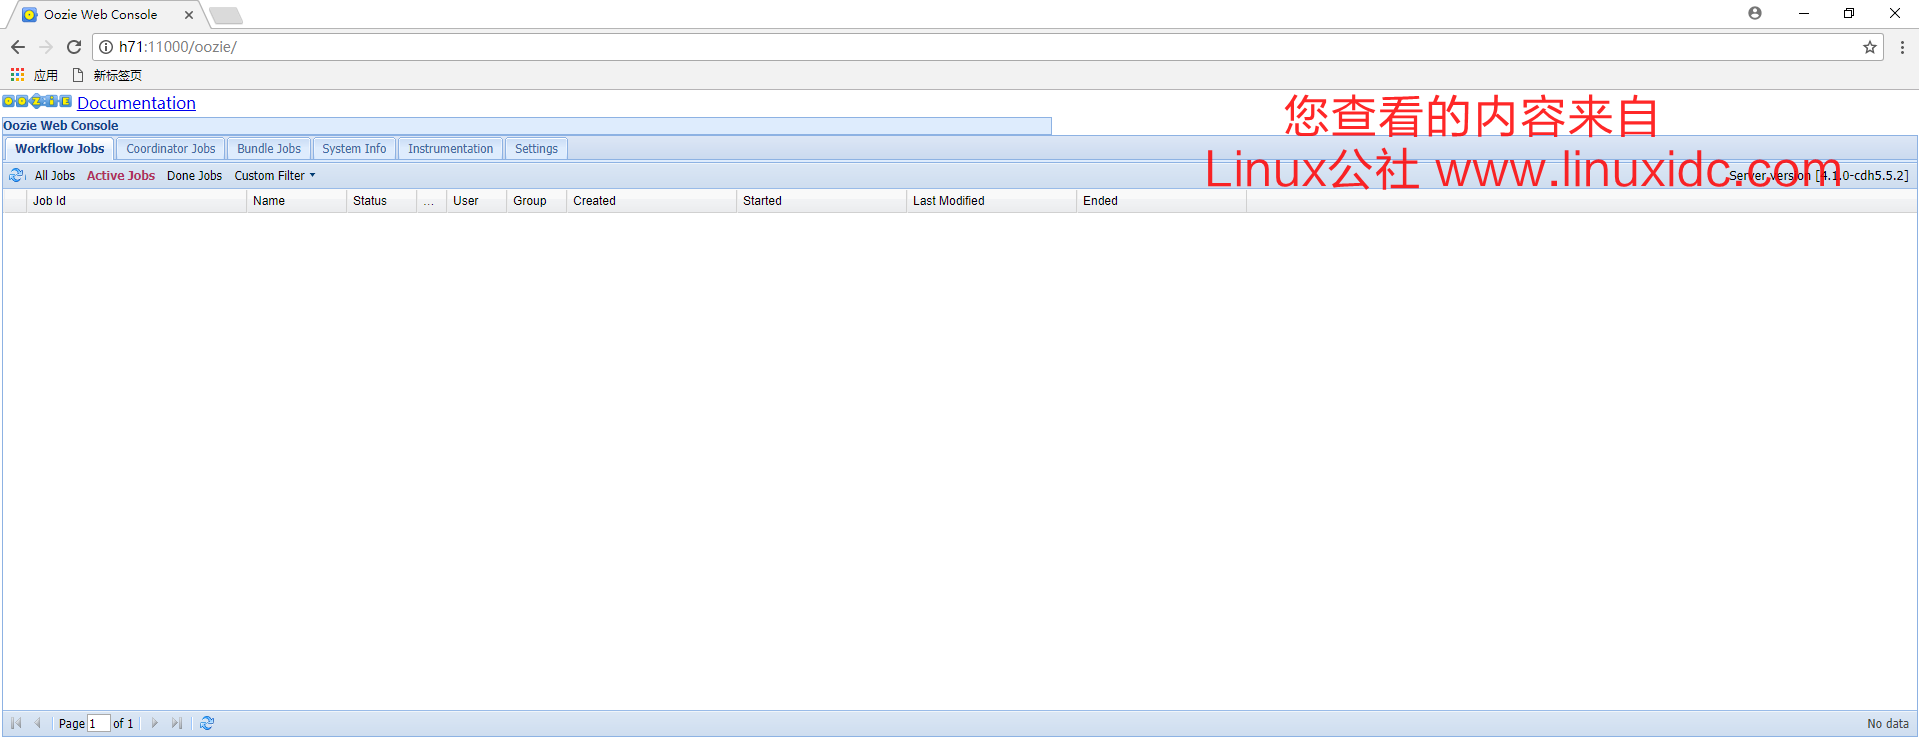
Task: Click the Oozie Web Console panel title
Action: (x=60, y=126)
